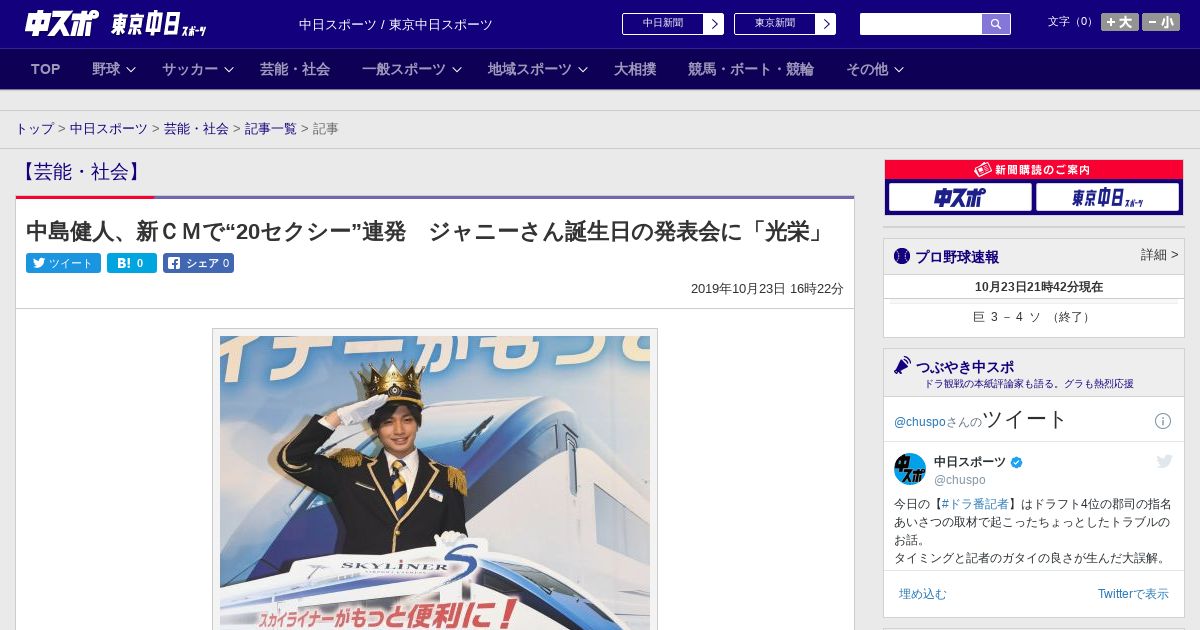Screen dimensions: 1200x630
Task: Open the その他 menu
Action: point(867,69)
